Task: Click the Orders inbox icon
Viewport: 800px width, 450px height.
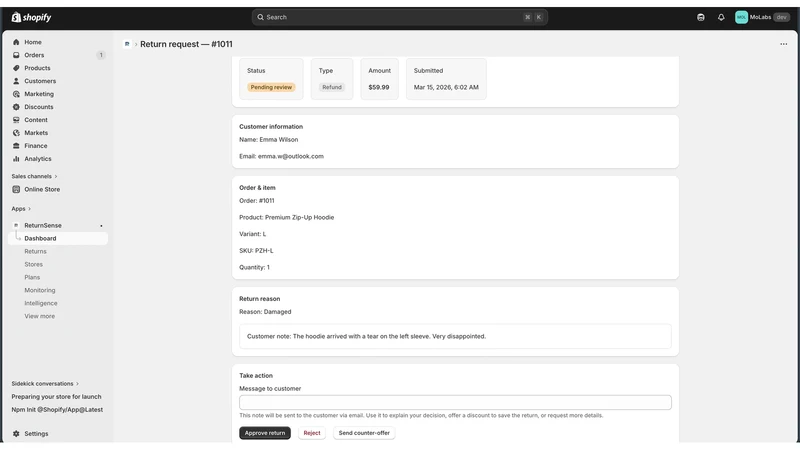Action: pyautogui.click(x=16, y=55)
